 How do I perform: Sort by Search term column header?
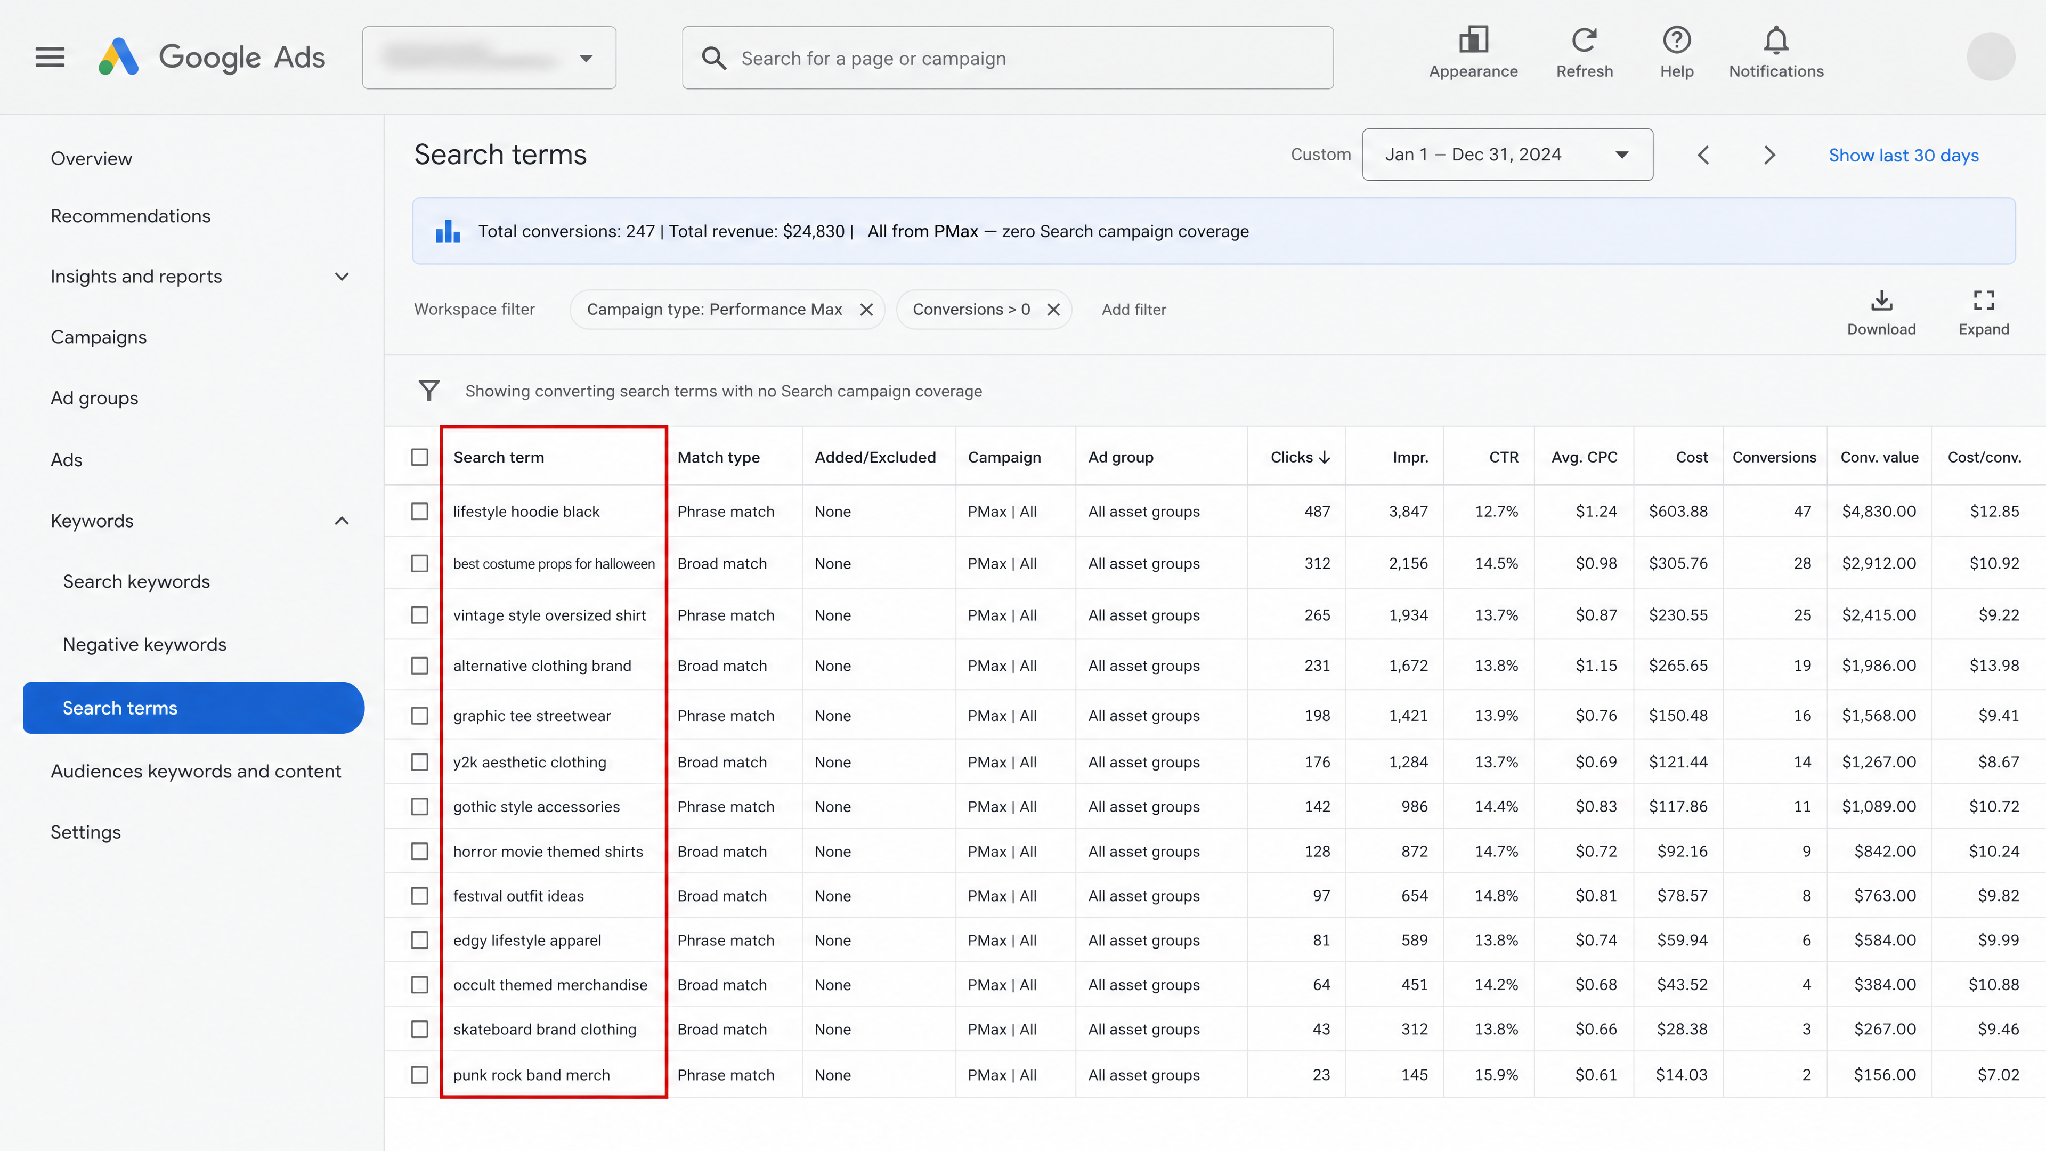pos(499,457)
